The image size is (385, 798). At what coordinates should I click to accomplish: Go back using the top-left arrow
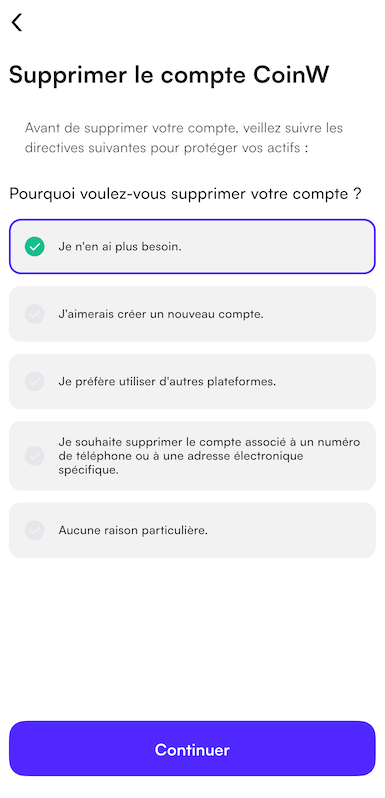tap(17, 22)
